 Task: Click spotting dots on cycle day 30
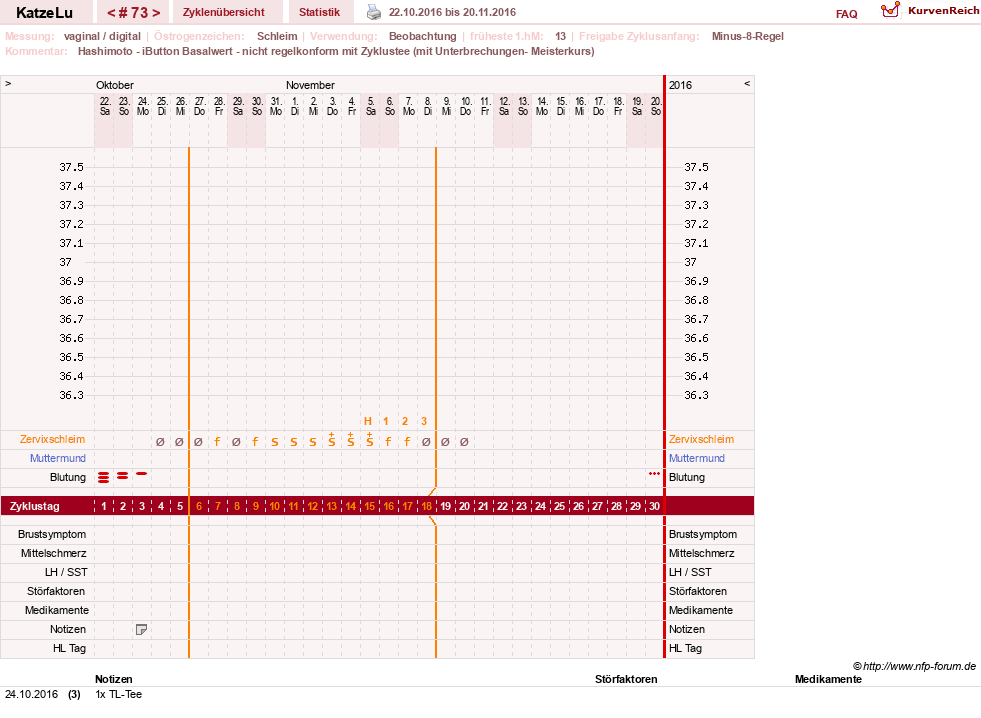pyautogui.click(x=654, y=473)
